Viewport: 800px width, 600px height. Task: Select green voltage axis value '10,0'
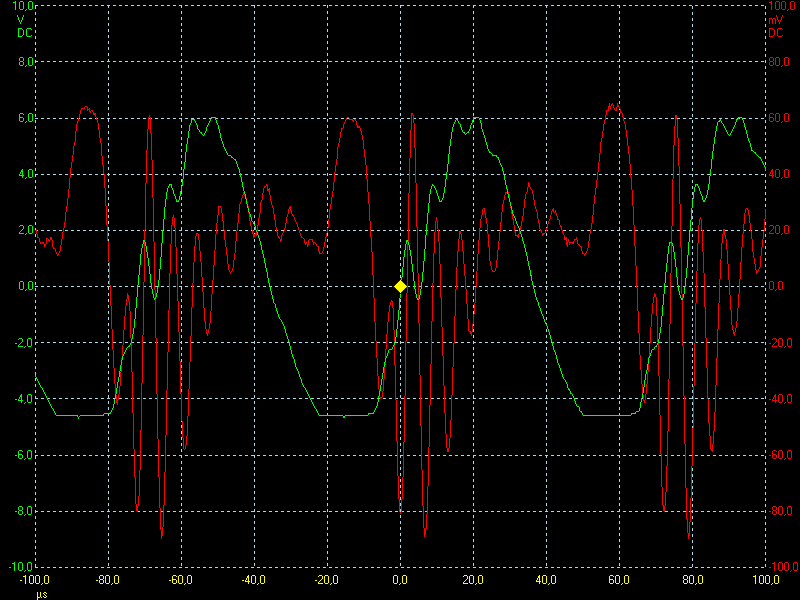22,6
